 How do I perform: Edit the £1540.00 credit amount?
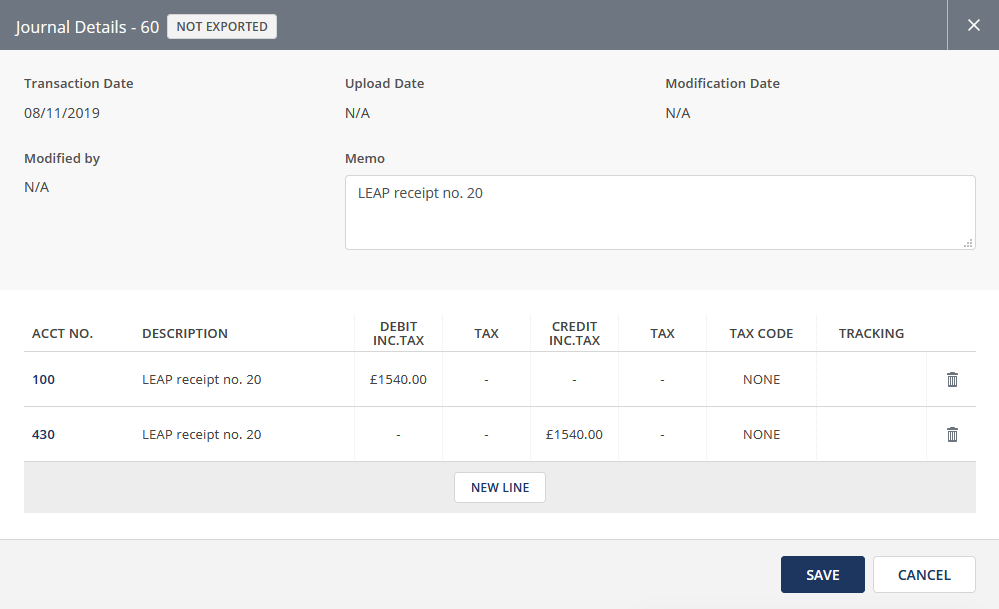(574, 435)
